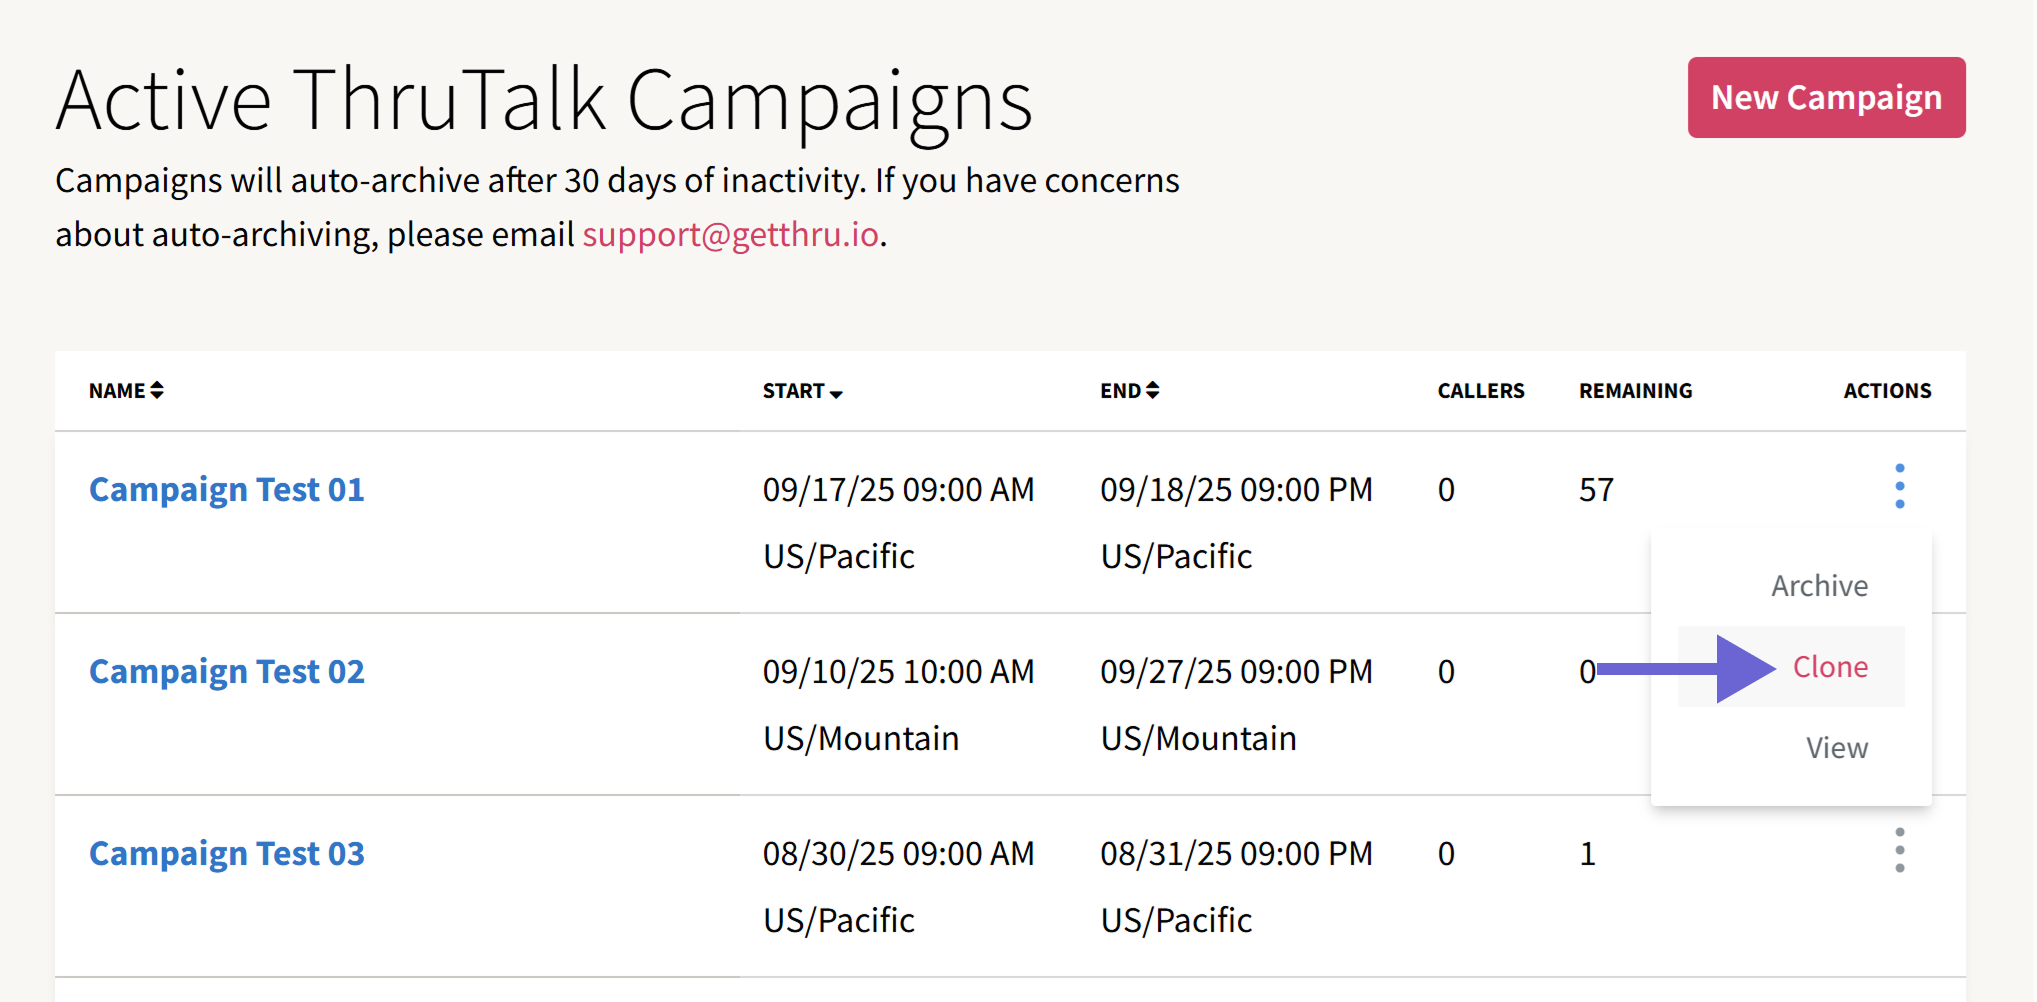Click the three-dot actions icon for Campaign Test 01
2037x1002 pixels.
[1899, 487]
